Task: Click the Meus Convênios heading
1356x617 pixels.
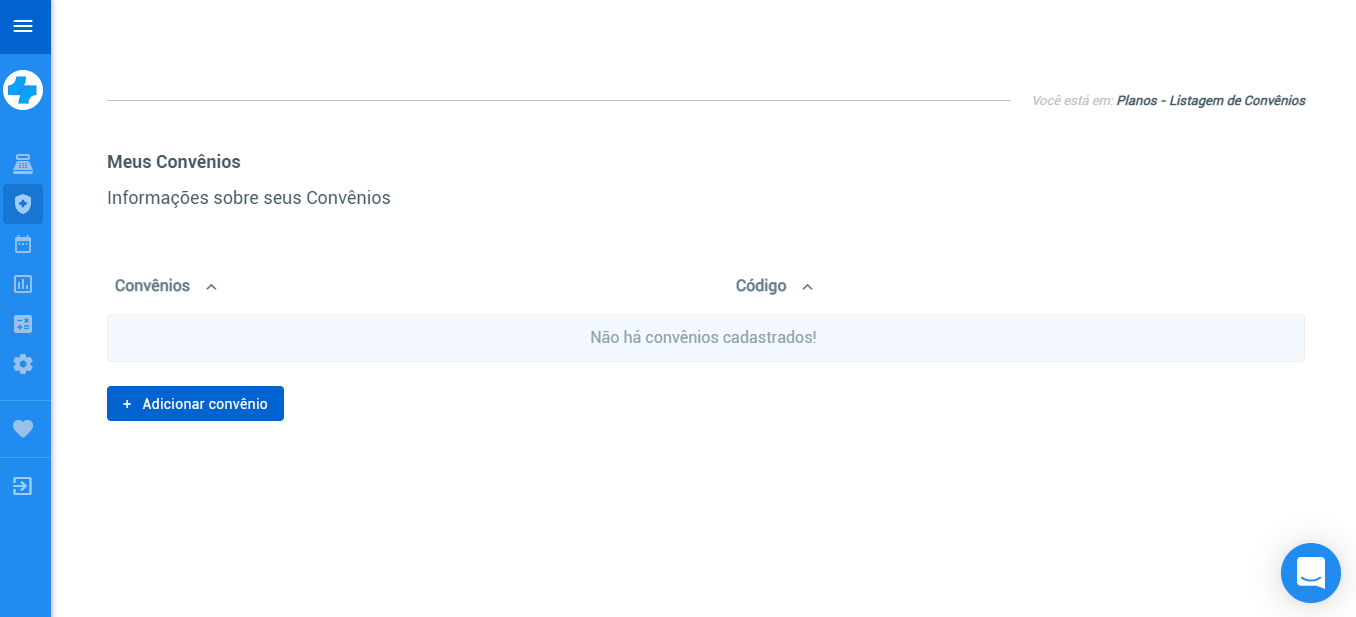Action: click(174, 162)
